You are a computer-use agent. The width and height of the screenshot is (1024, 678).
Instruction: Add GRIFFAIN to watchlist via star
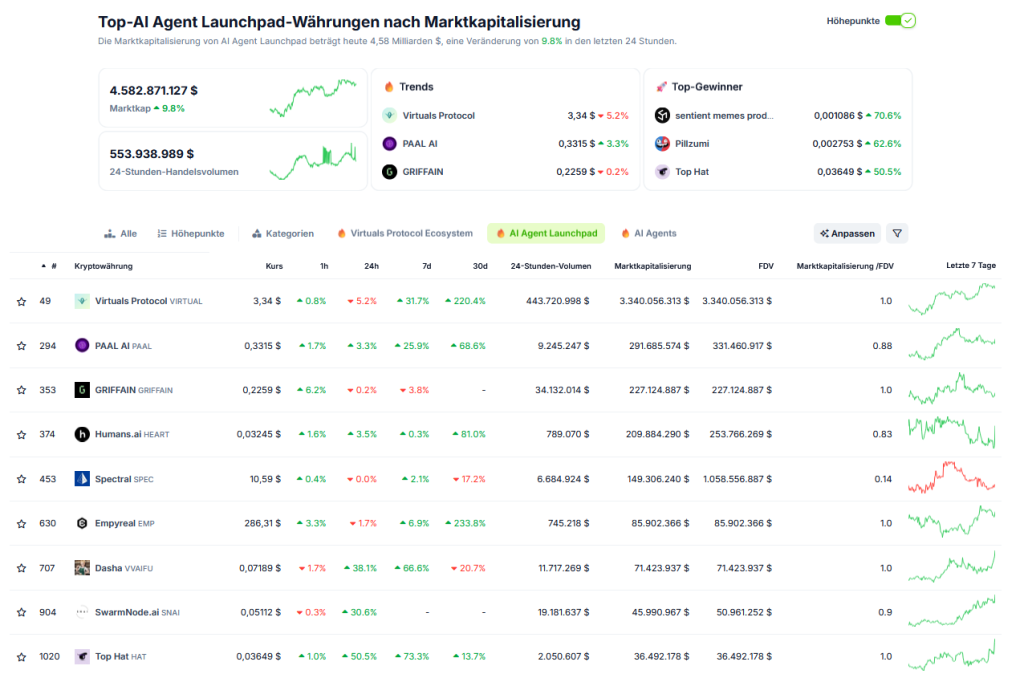tap(22, 391)
